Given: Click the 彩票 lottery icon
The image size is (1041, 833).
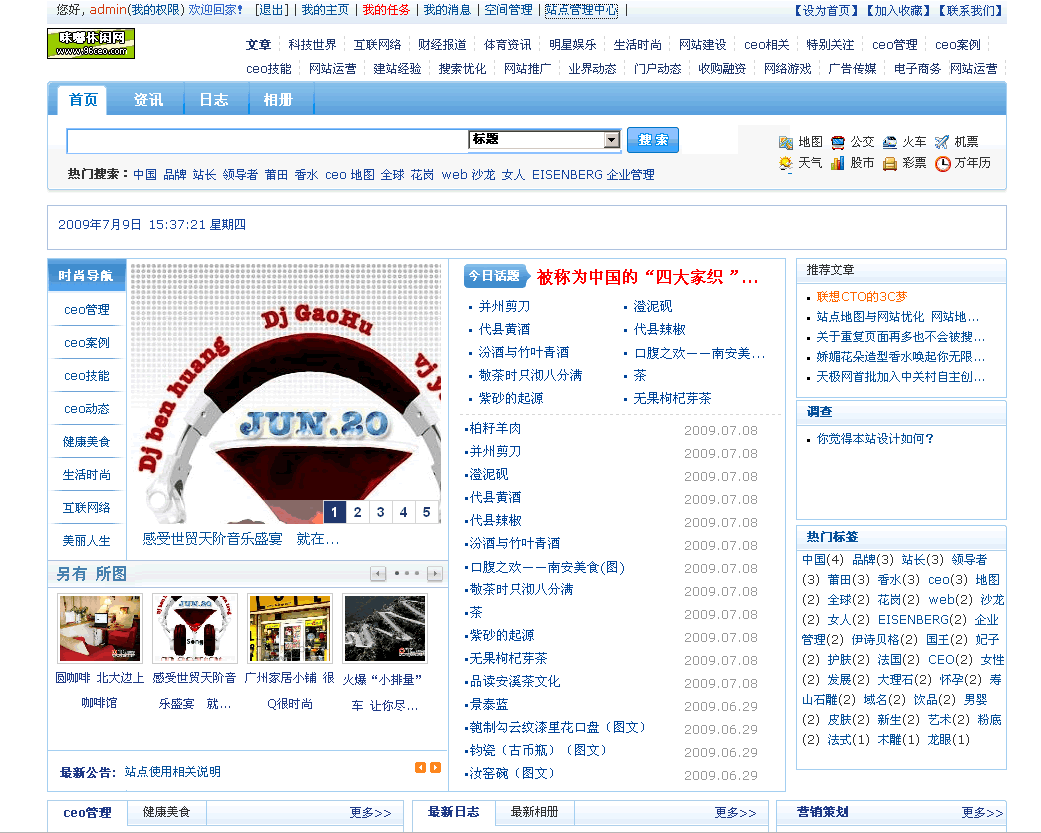Looking at the screenshot, I should [890, 163].
